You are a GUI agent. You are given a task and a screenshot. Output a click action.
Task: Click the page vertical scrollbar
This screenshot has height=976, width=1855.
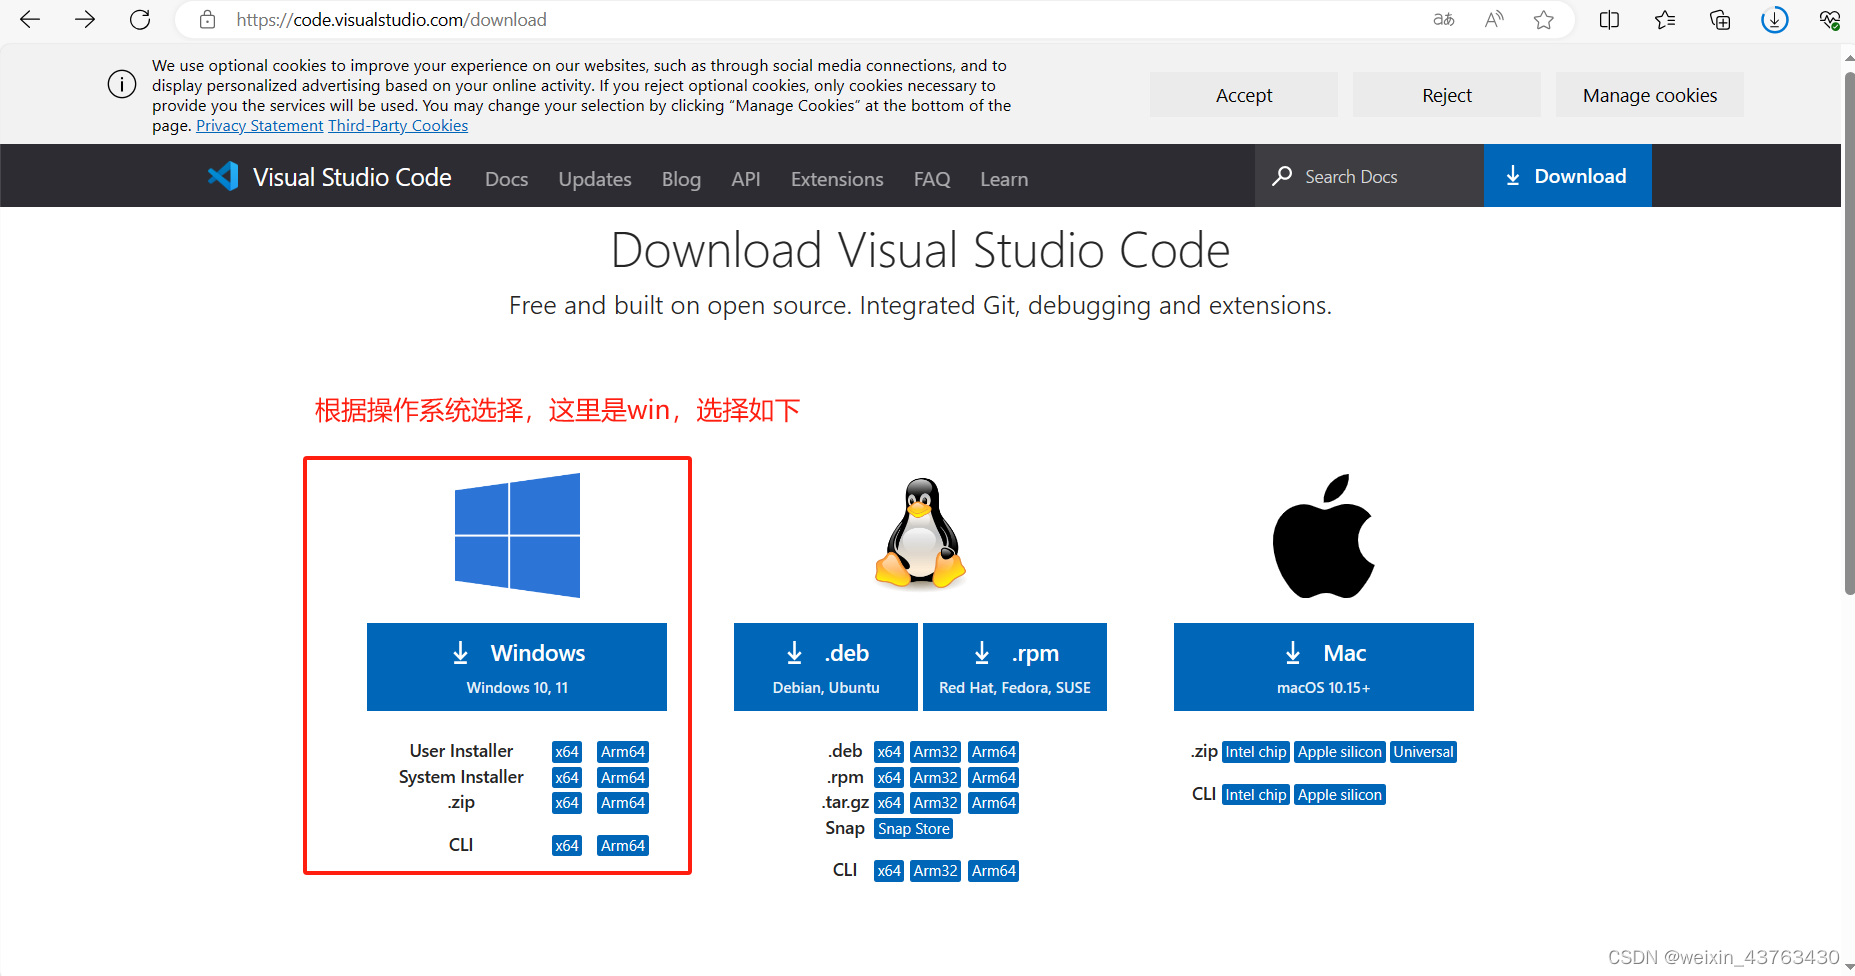click(x=1849, y=333)
